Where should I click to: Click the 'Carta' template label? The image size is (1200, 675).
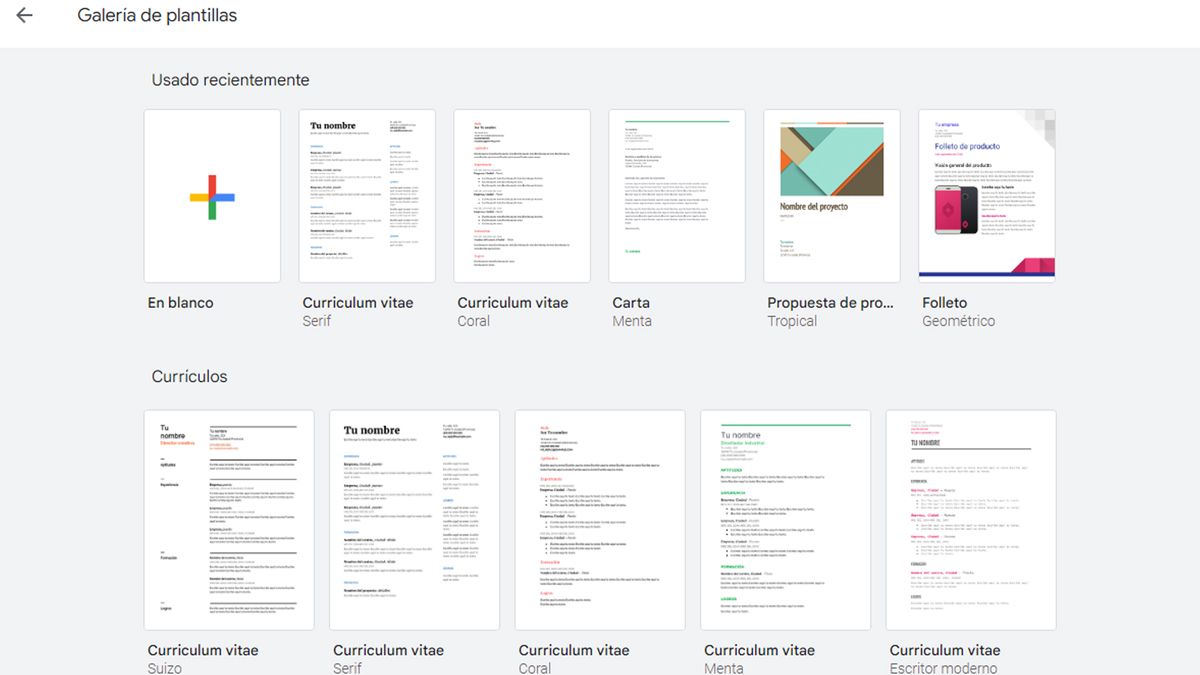[631, 302]
